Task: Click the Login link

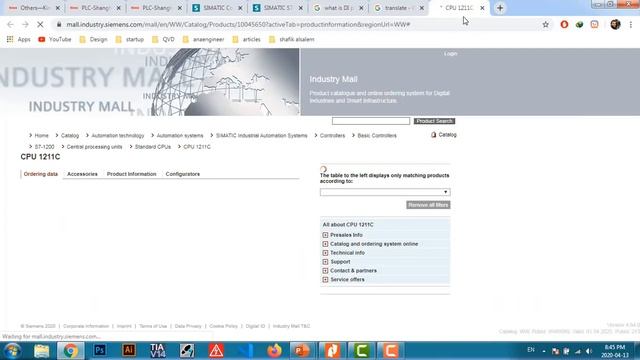Action: 451,54
